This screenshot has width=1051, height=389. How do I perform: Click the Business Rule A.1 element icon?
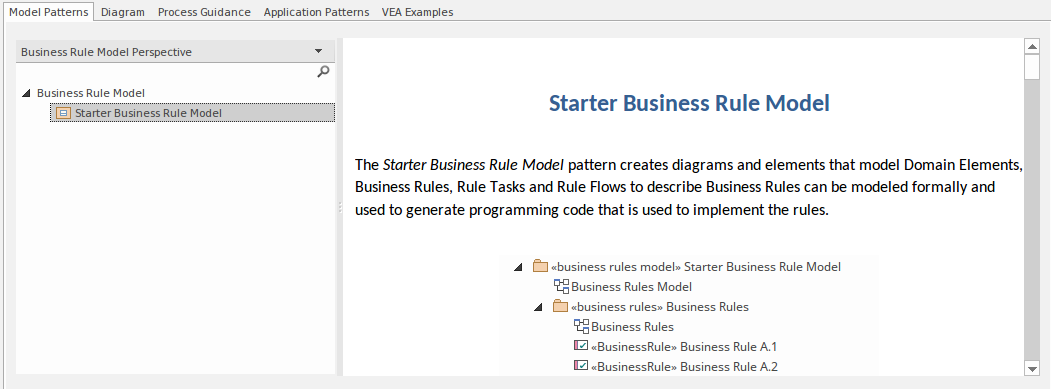(x=581, y=346)
